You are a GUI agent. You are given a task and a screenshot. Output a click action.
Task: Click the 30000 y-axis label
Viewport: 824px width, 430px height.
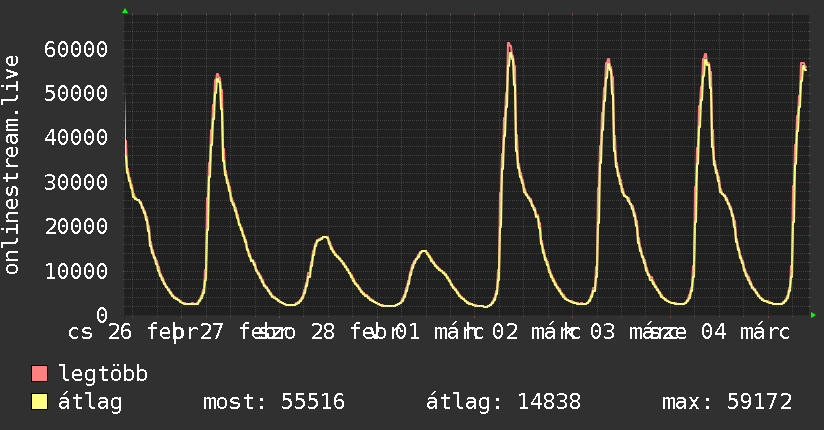point(76,182)
